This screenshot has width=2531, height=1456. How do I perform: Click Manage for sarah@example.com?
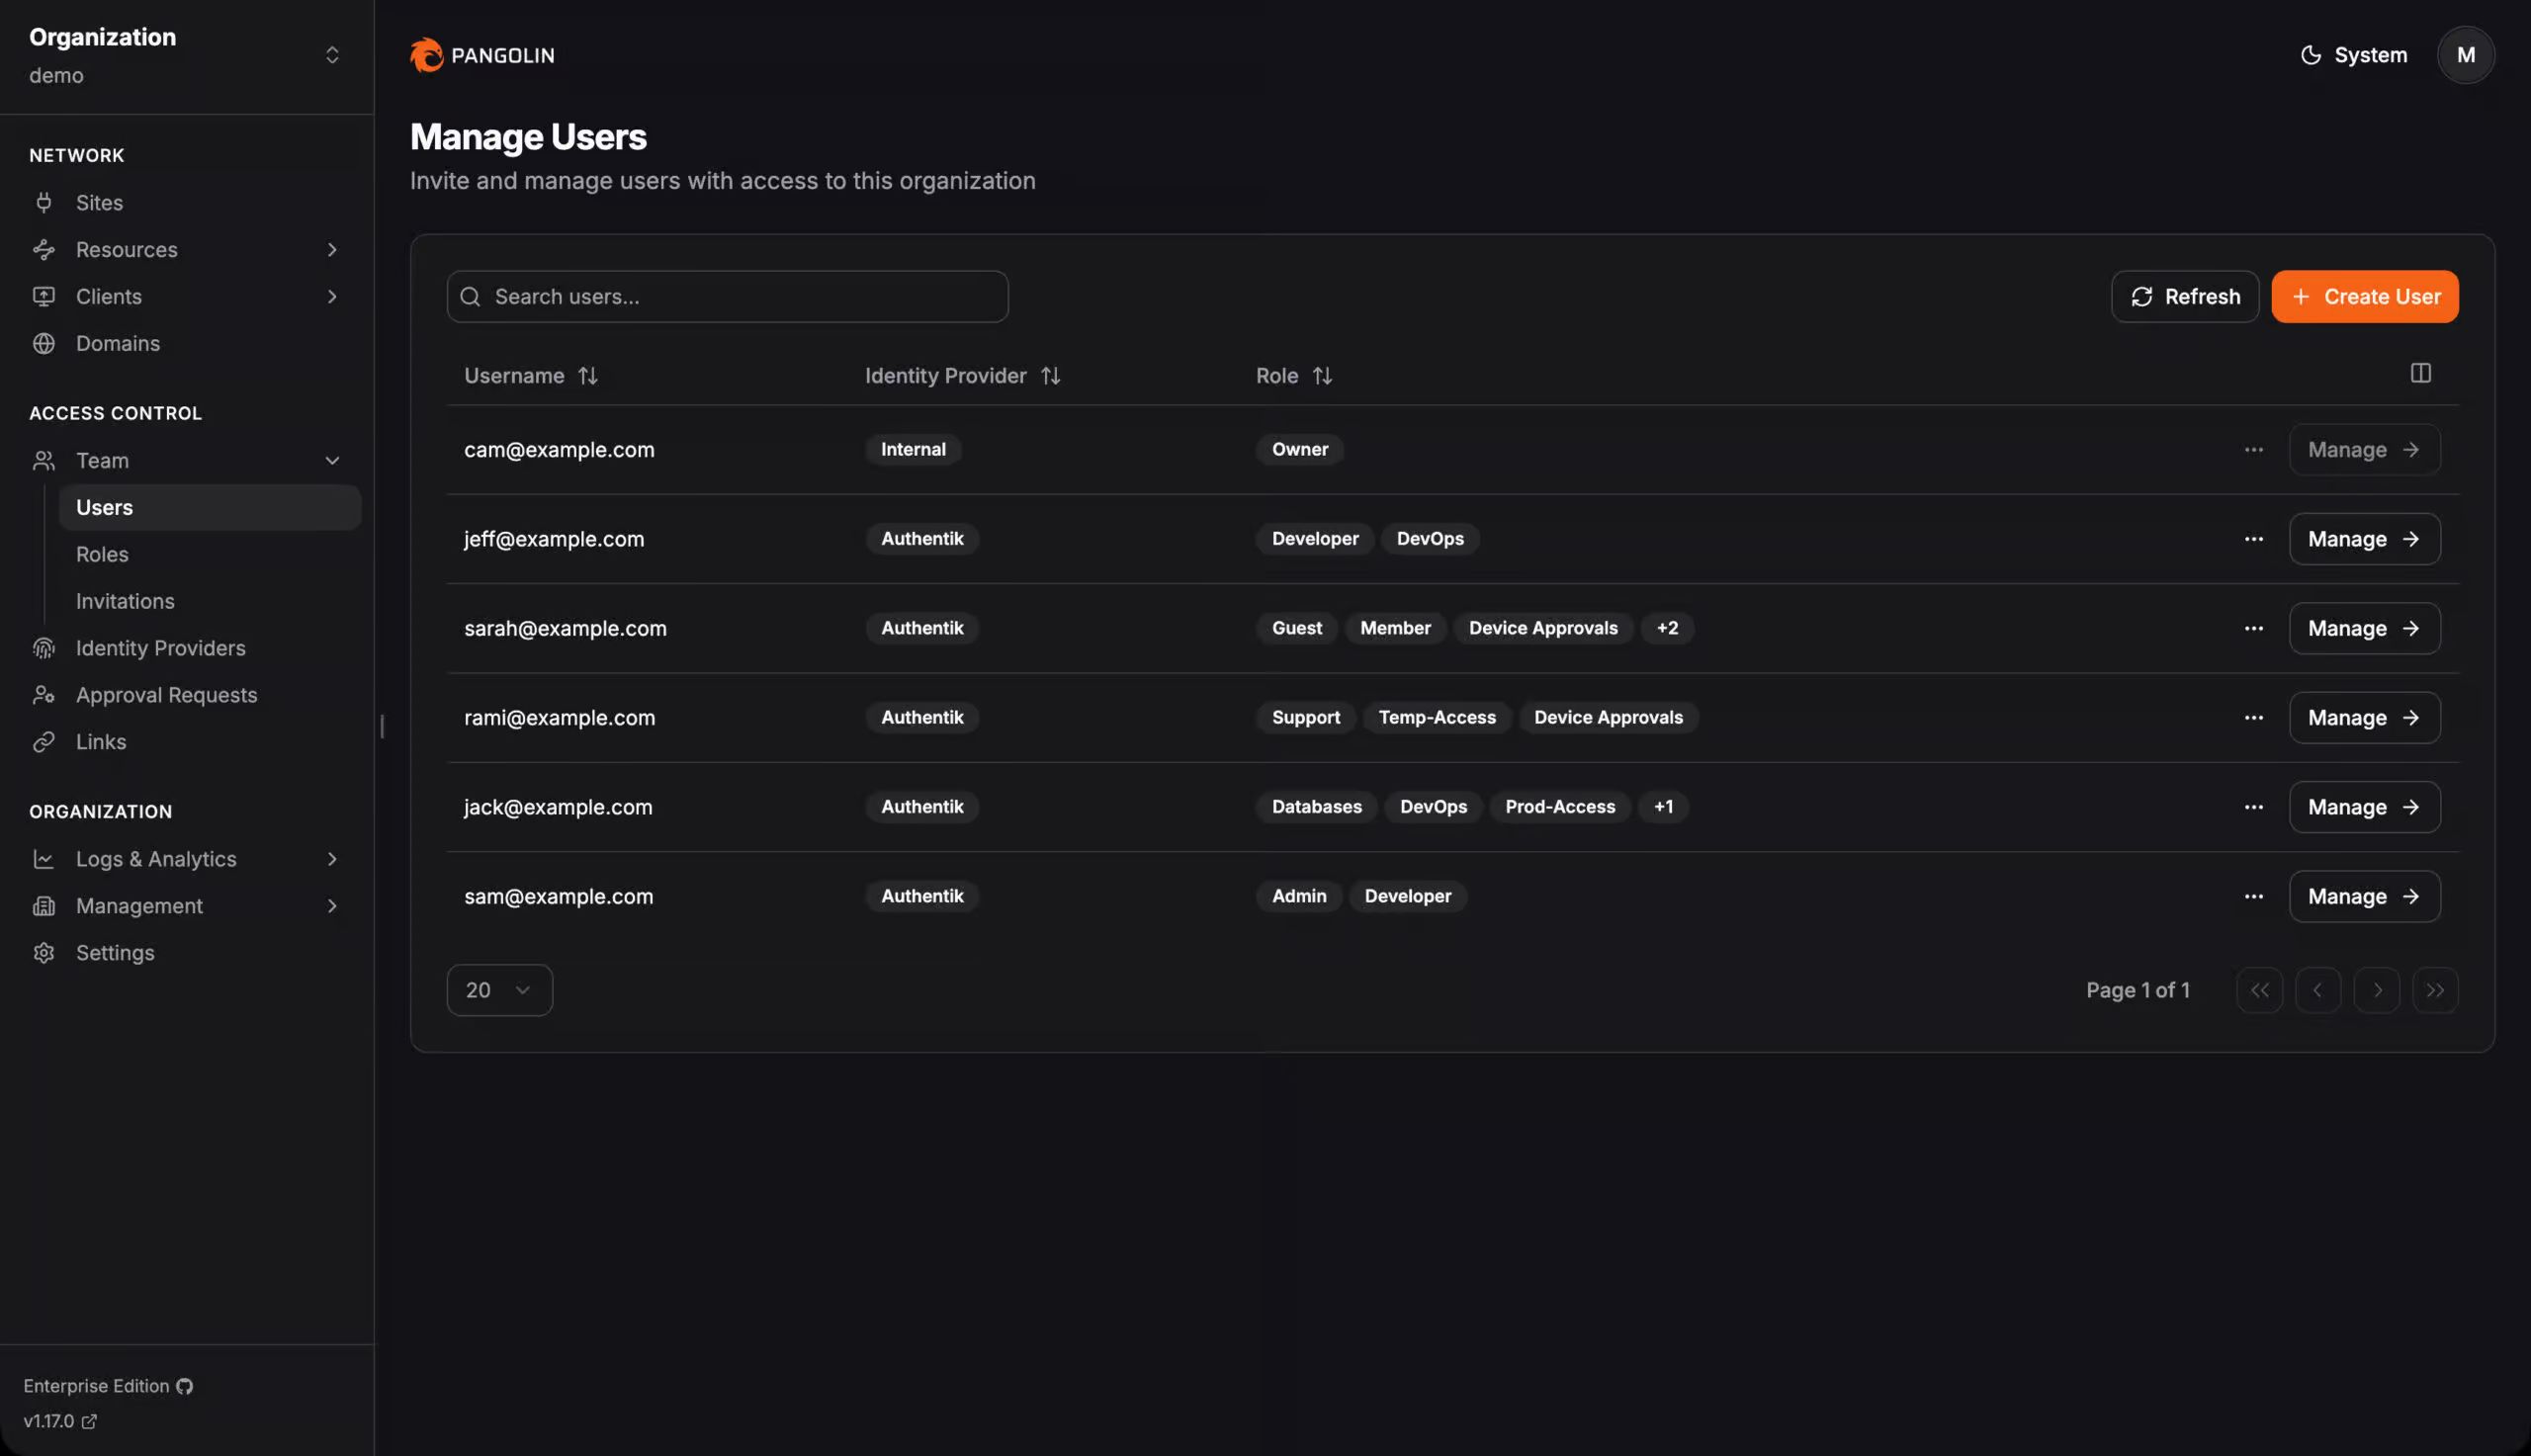coord(2364,628)
